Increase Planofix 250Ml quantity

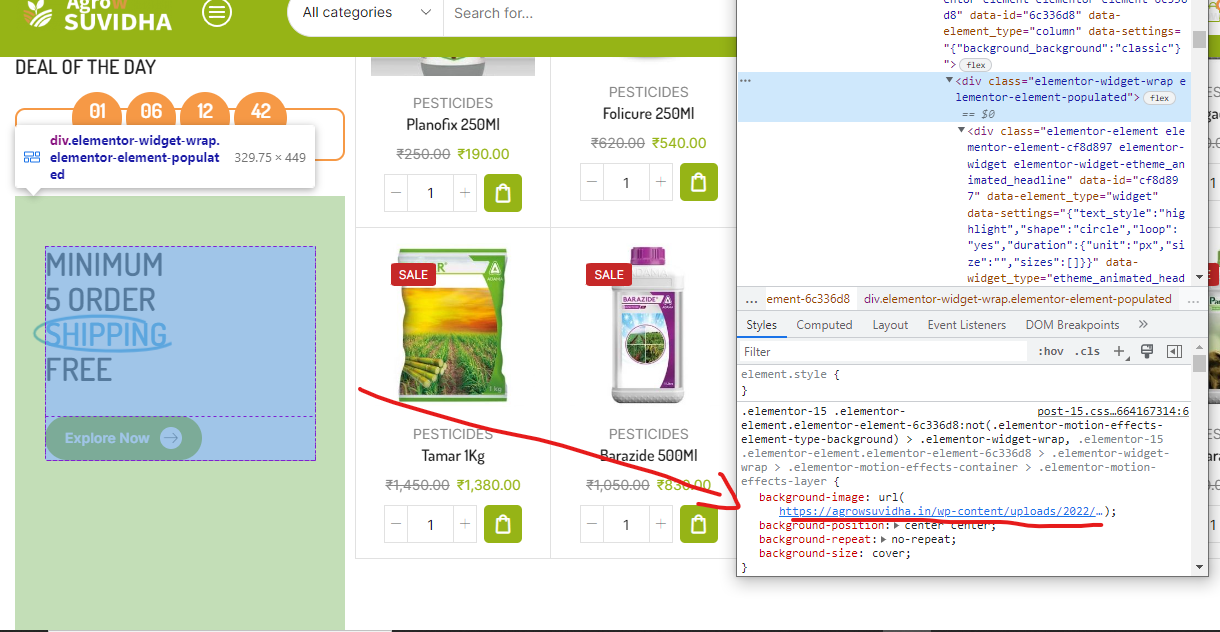tap(465, 193)
